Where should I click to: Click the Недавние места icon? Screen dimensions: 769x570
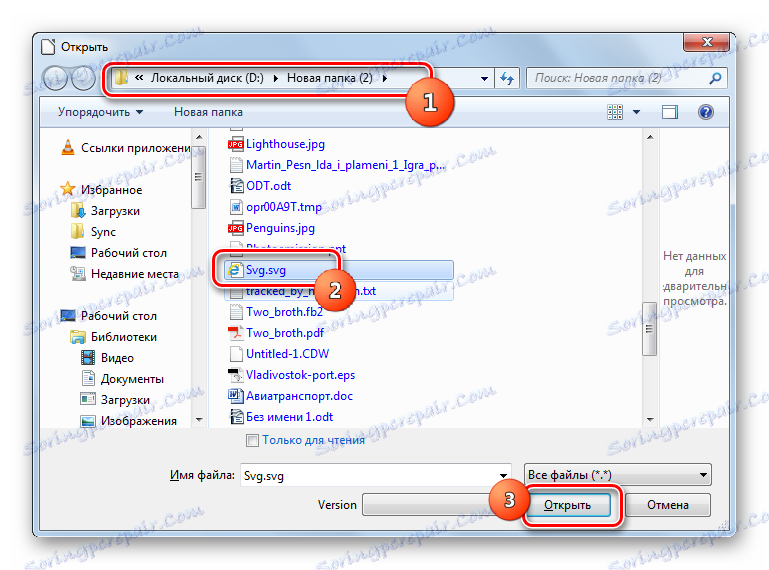tap(78, 274)
